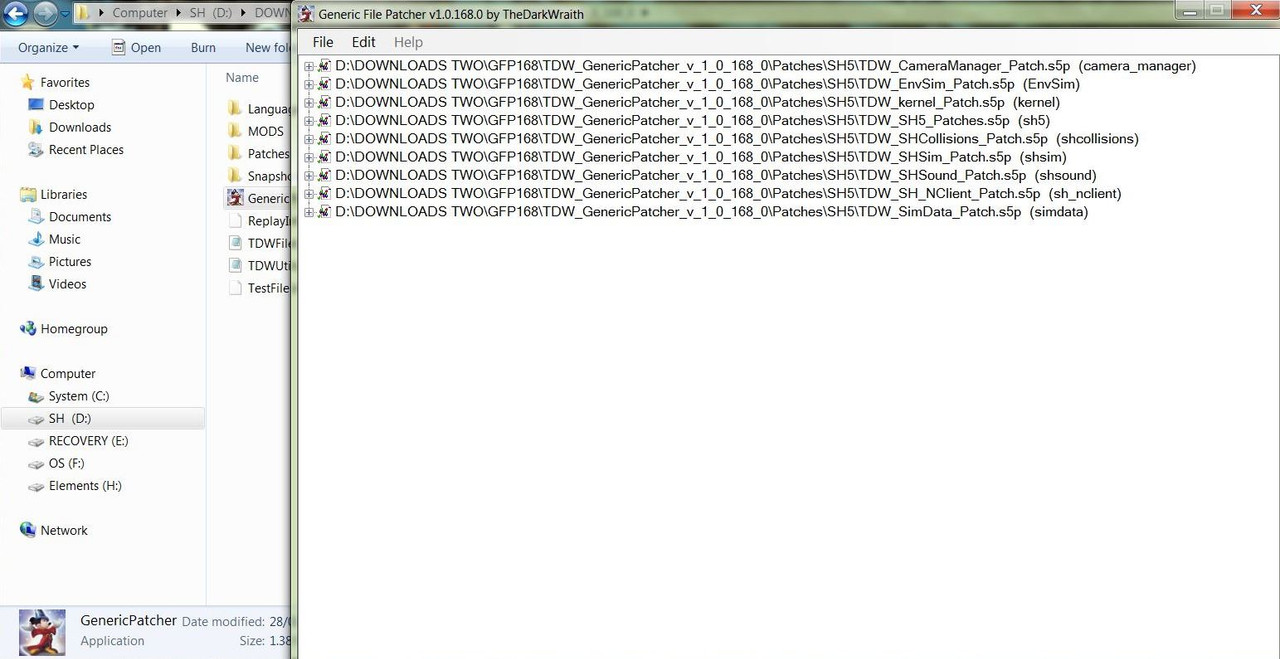Screen dimensions: 1280x659
Task: Click the Open button in Explorer toolbar
Action: coord(136,47)
